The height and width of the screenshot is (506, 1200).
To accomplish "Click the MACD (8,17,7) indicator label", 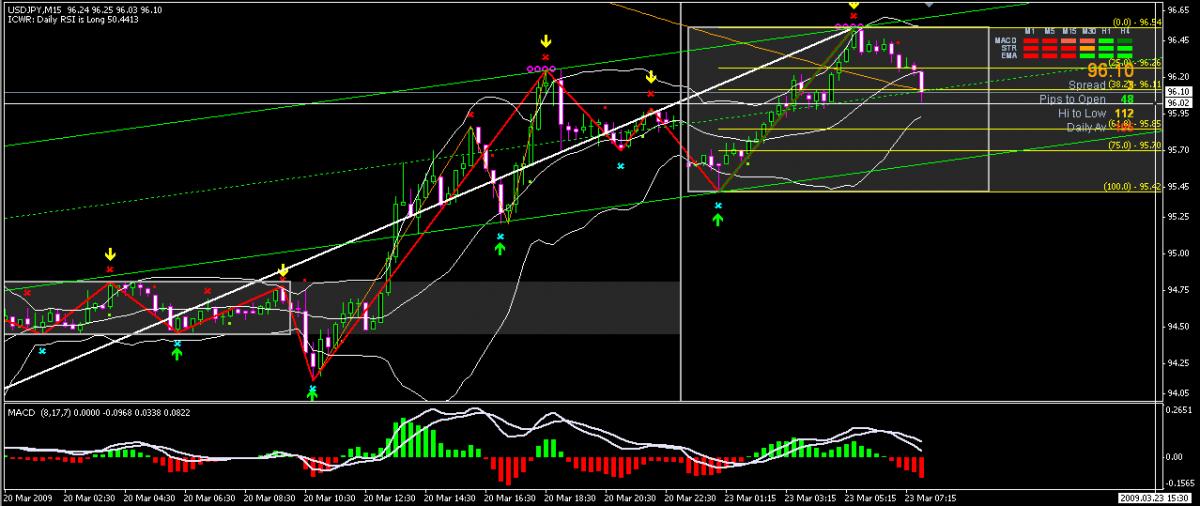I will (38, 411).
